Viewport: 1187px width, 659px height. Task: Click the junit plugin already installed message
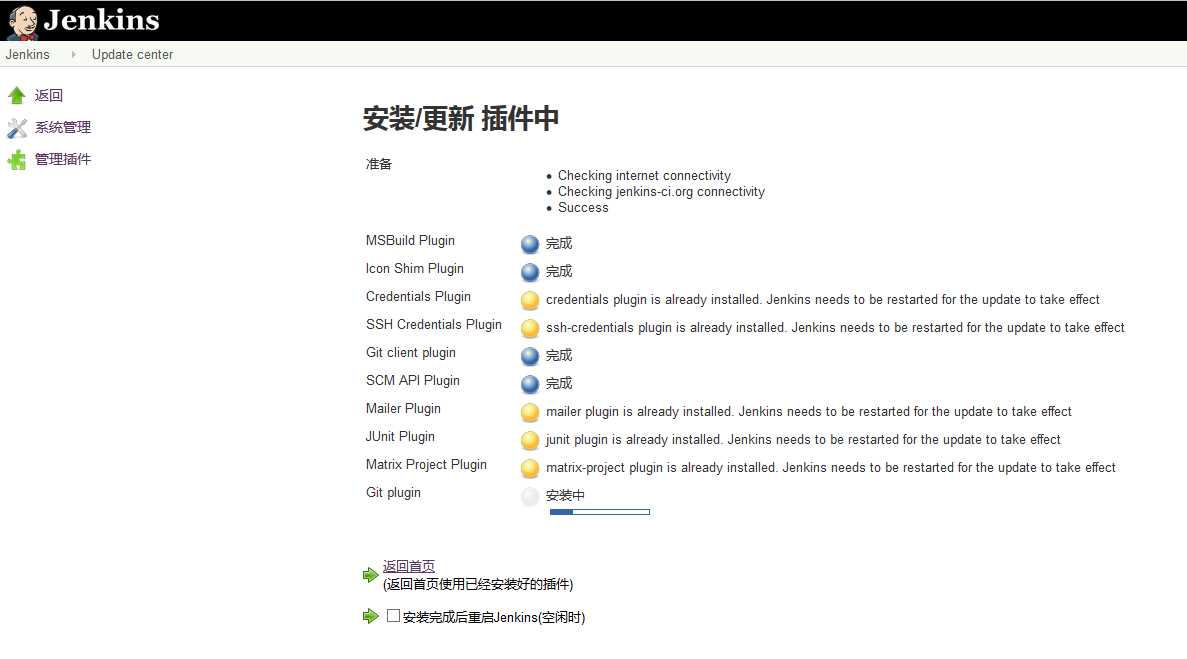click(x=803, y=440)
